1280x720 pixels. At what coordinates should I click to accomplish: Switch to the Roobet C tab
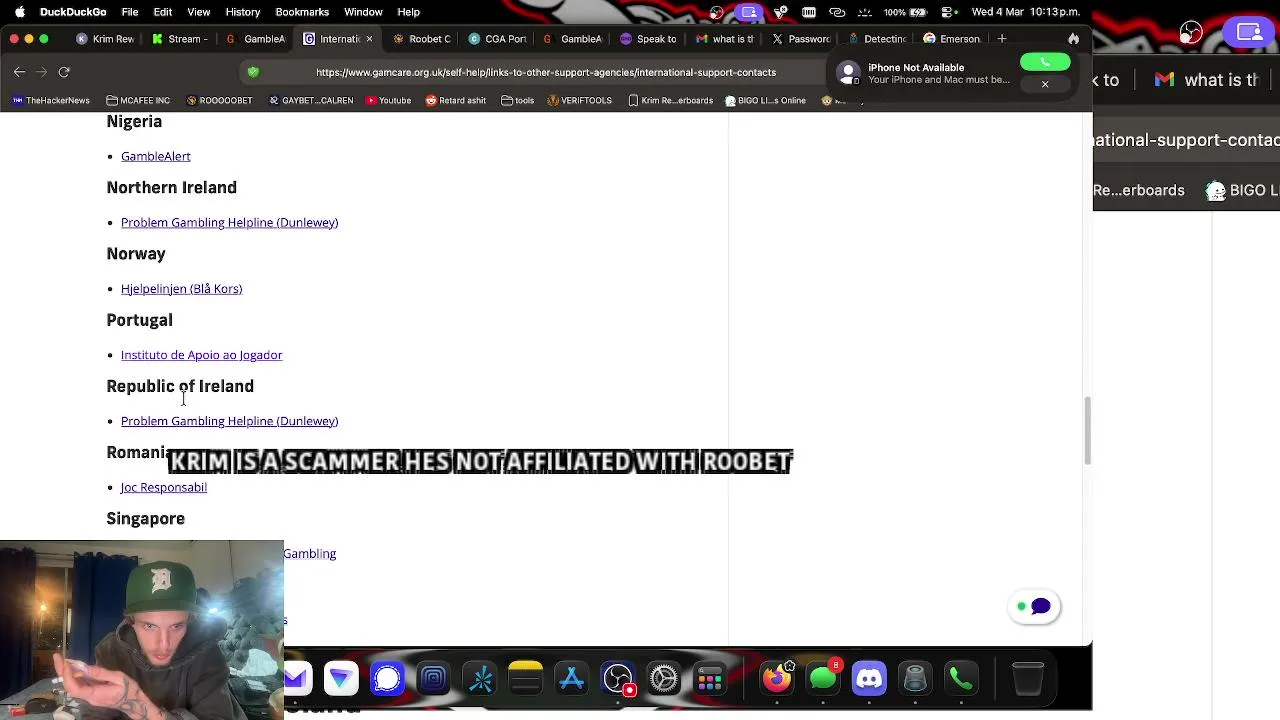pyautogui.click(x=423, y=39)
